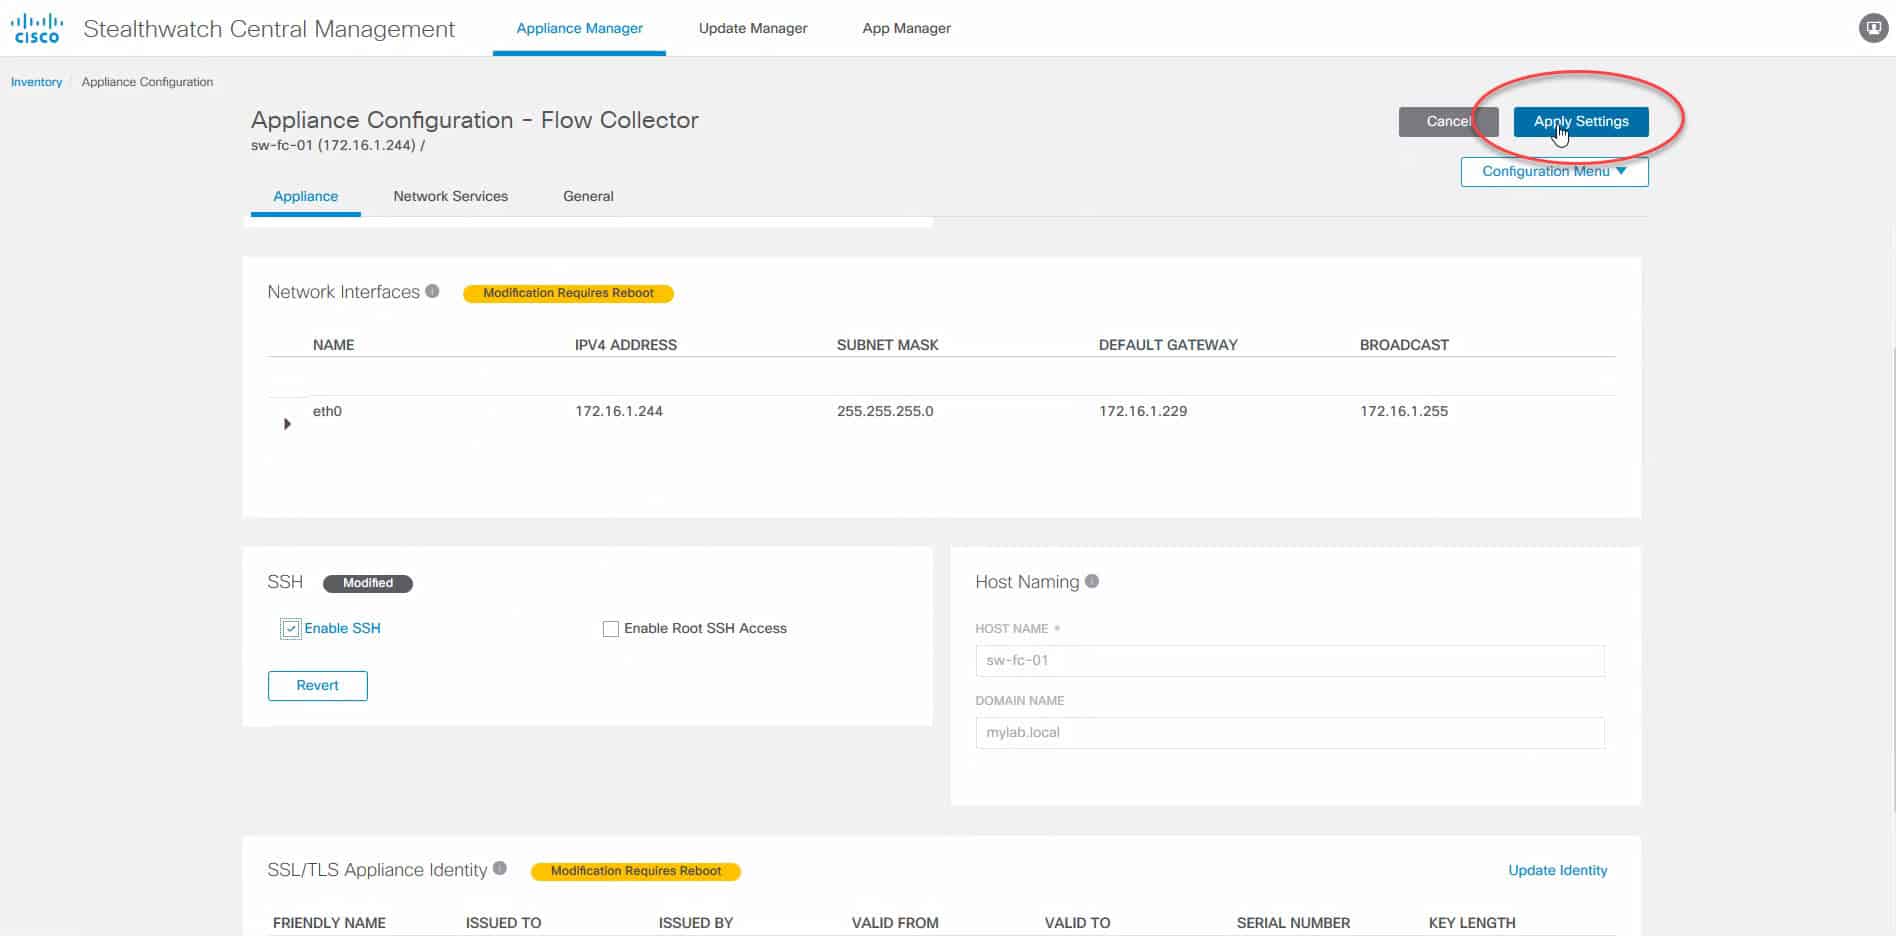
Task: Click the ISSUED TO column header
Action: pos(503,923)
